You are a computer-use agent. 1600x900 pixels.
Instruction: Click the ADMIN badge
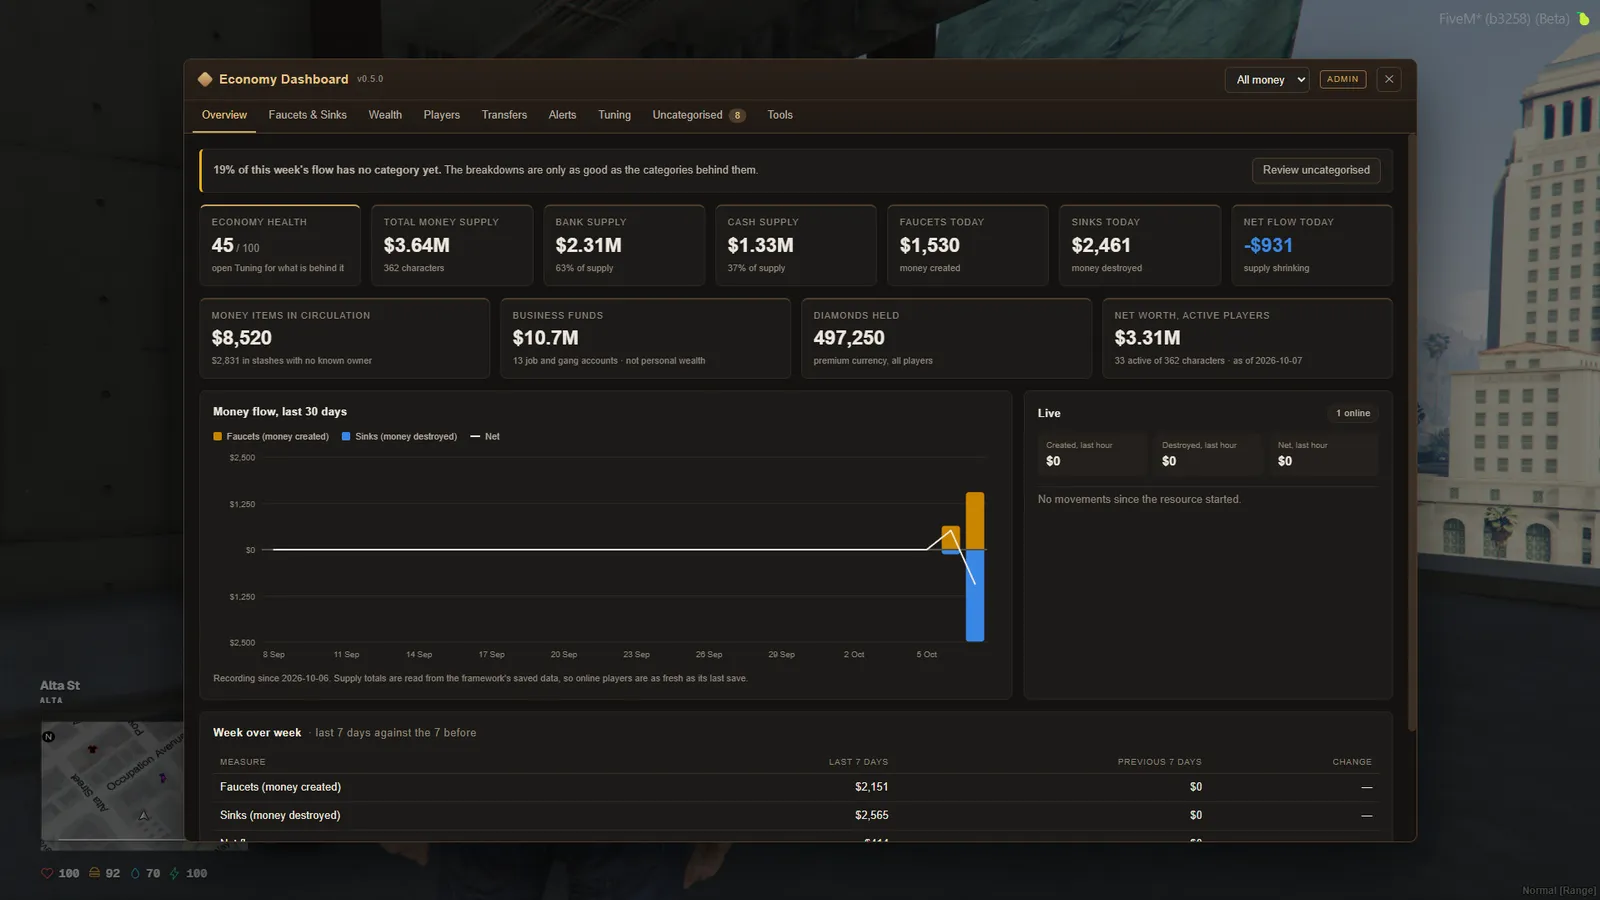1343,79
